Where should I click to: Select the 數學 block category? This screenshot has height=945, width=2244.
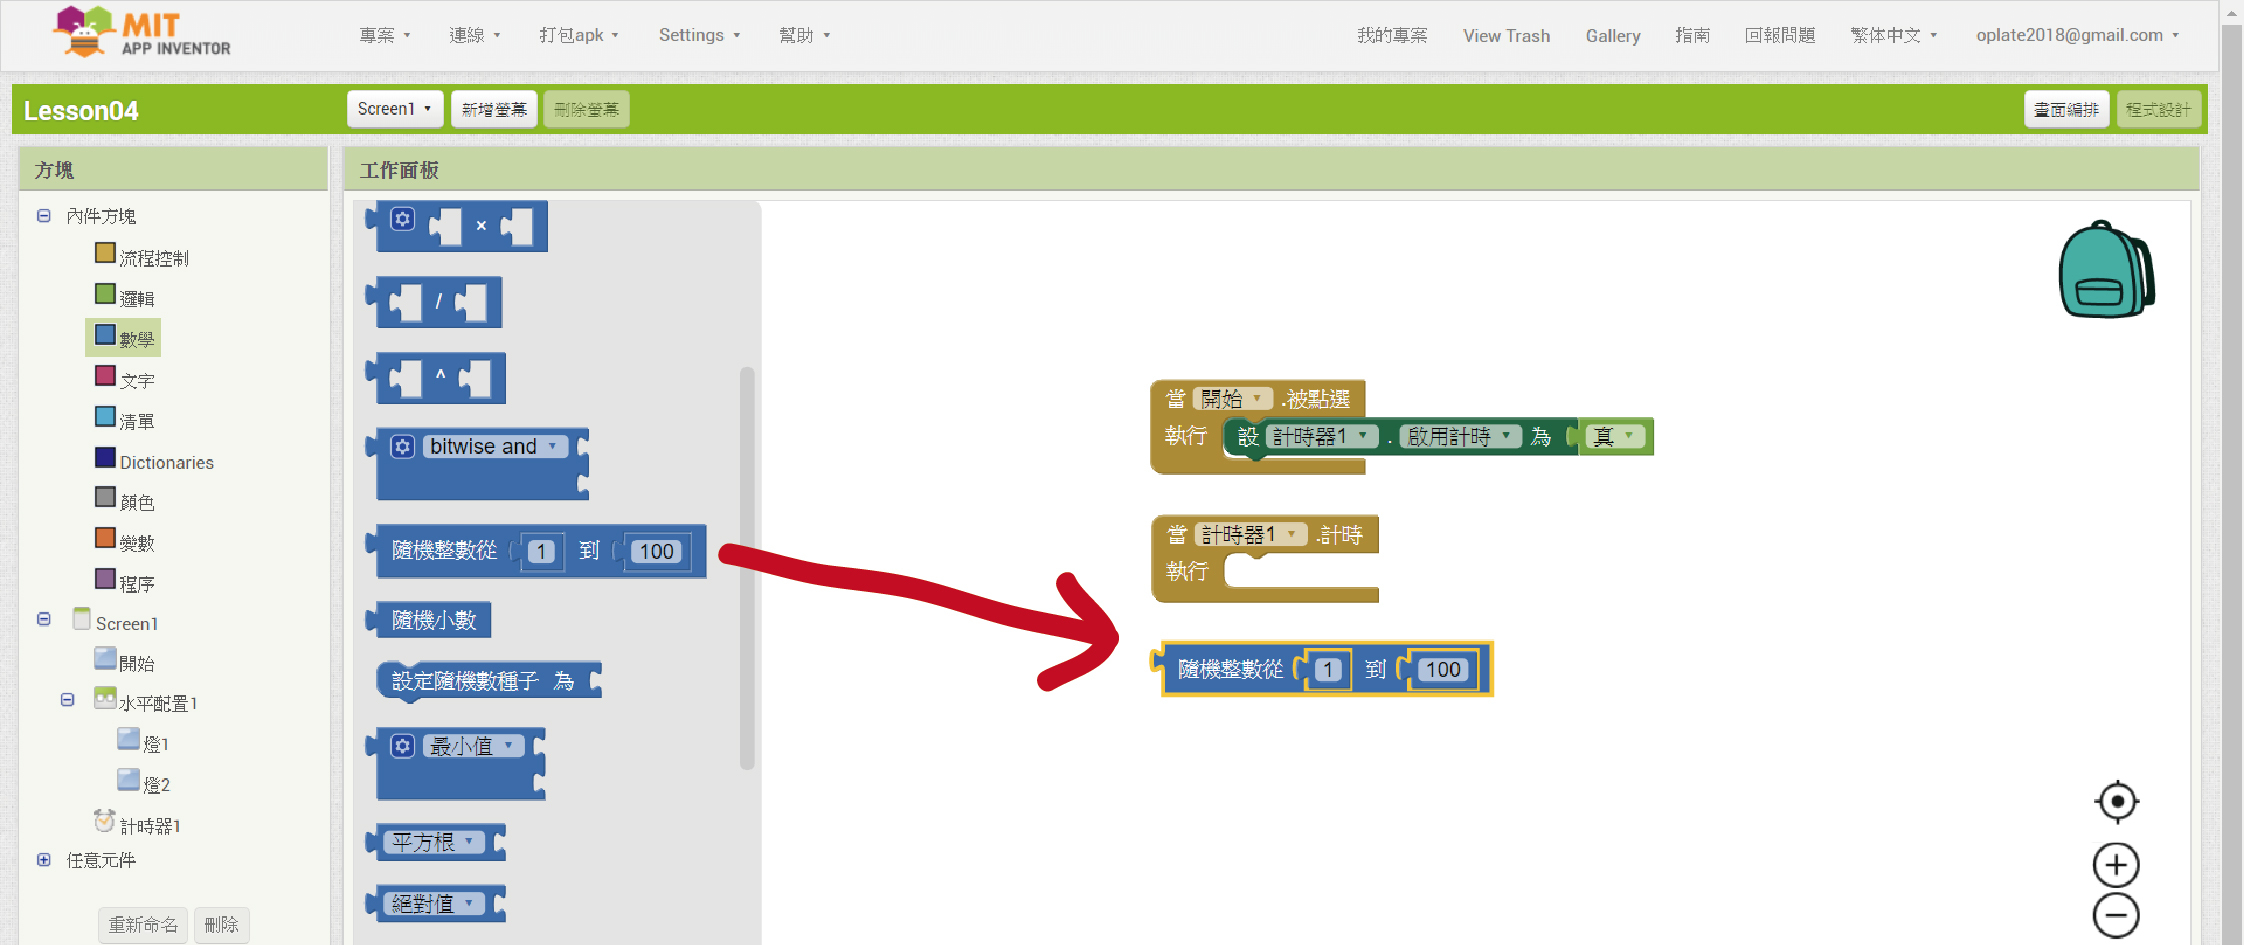125,338
